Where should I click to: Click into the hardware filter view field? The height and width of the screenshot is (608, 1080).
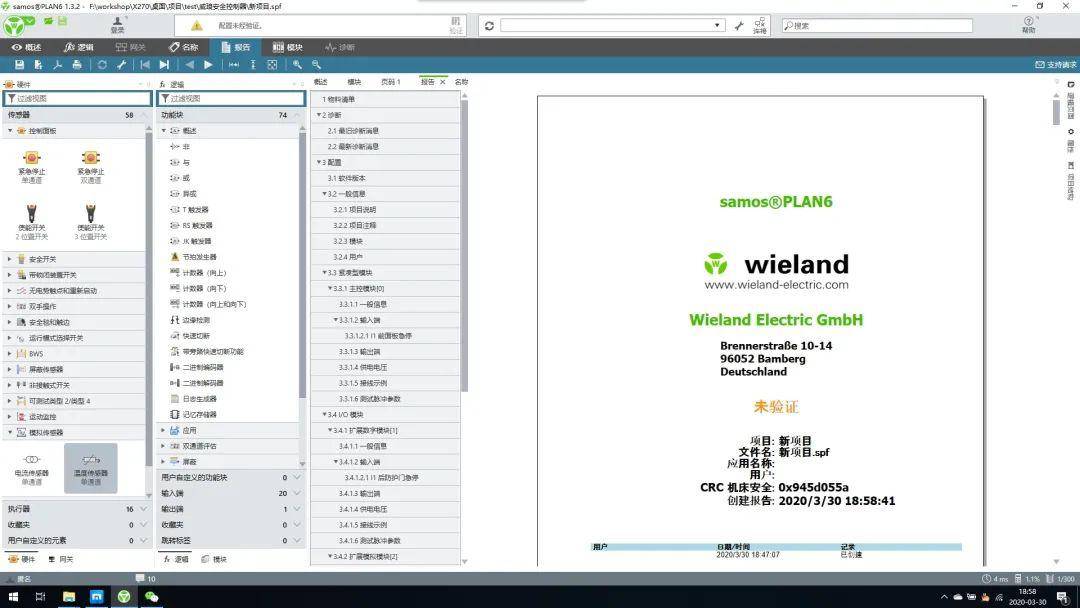77,98
